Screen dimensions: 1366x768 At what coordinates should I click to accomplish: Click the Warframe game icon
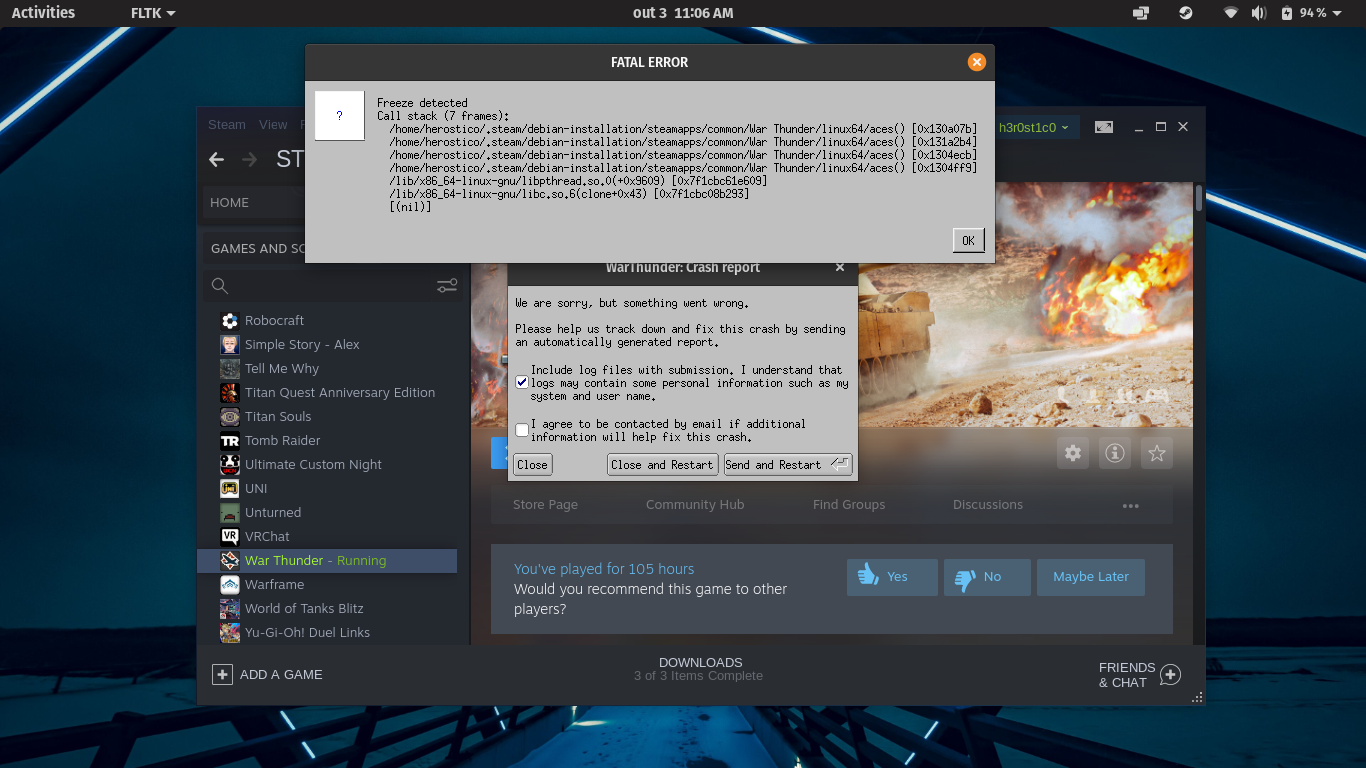pos(230,584)
